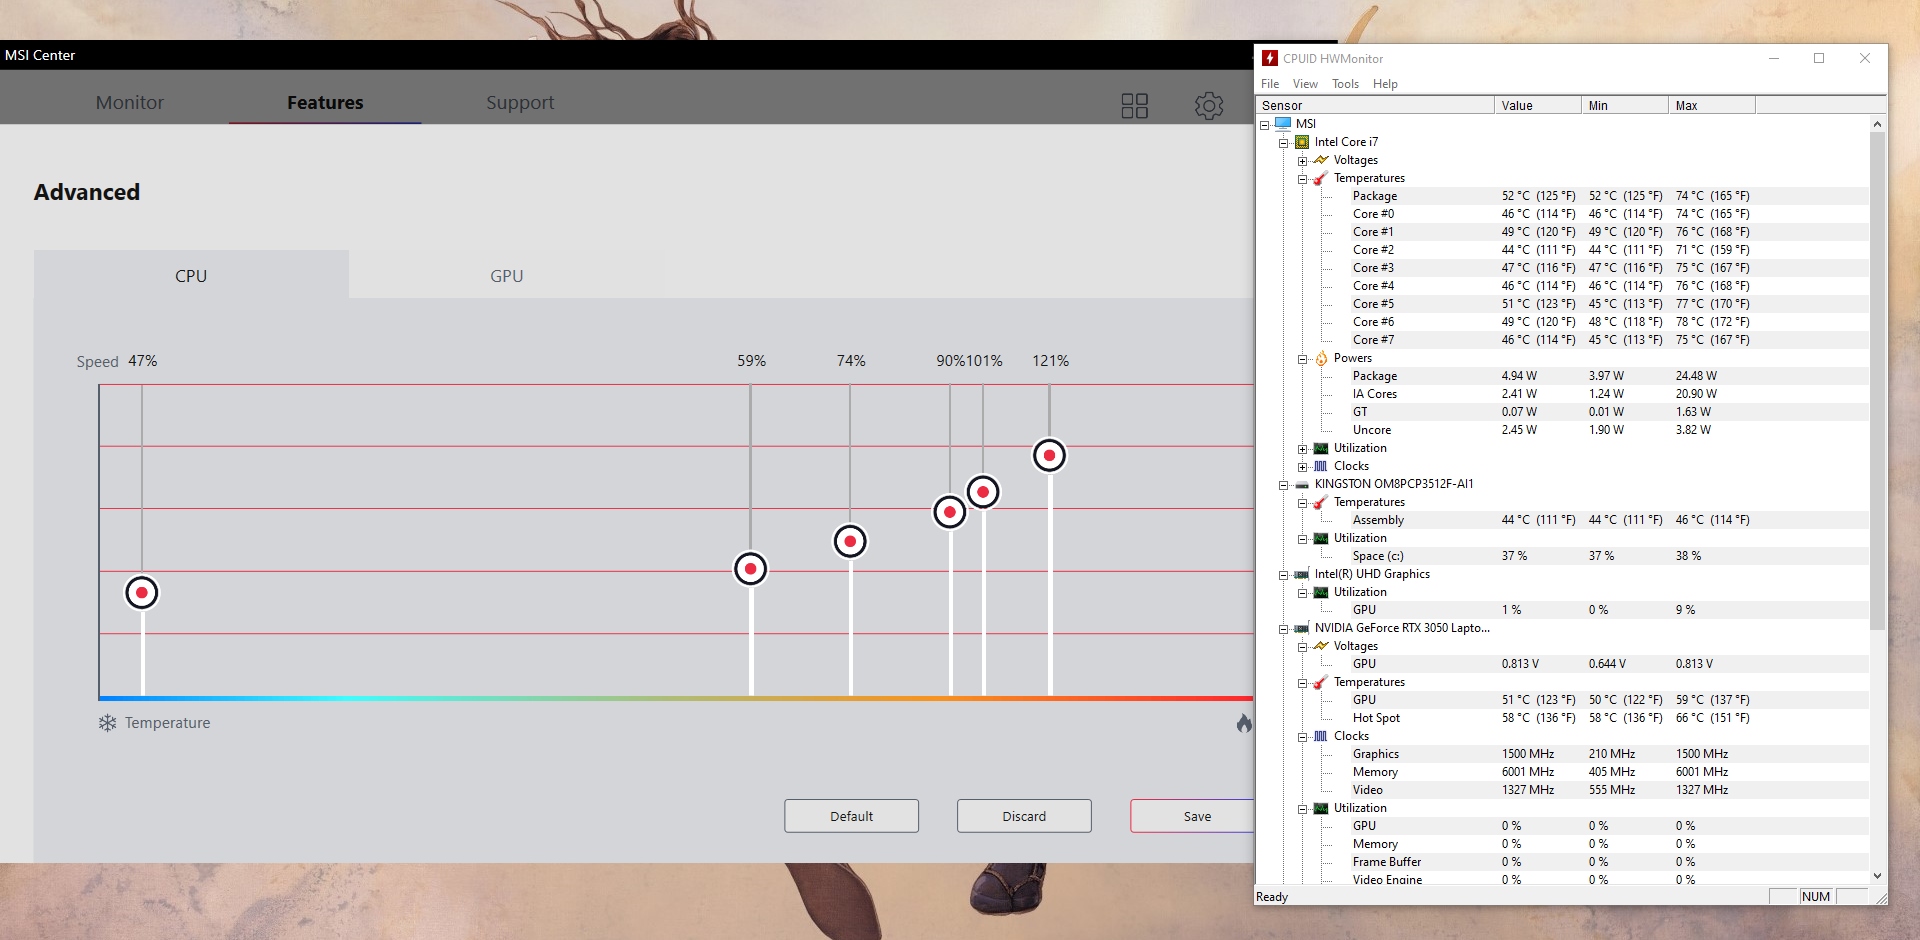Open the File menu in HWMonitor

(1270, 84)
